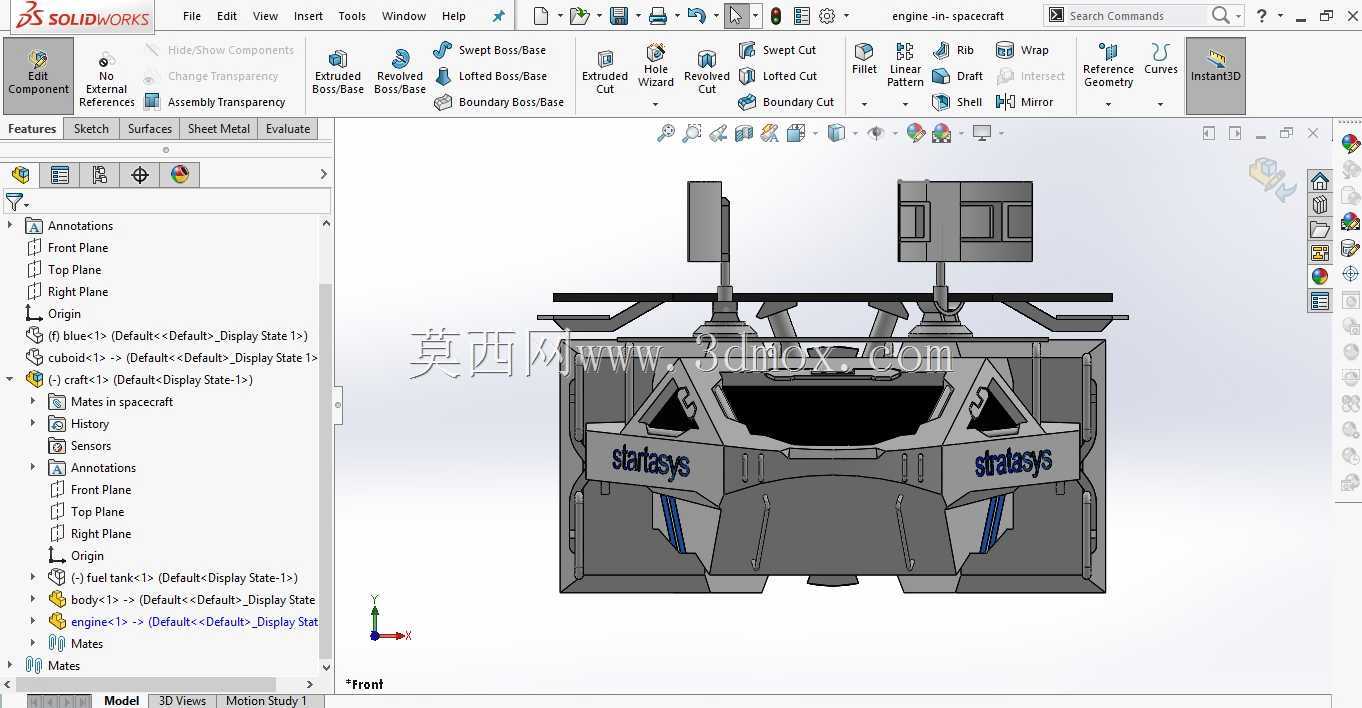This screenshot has width=1362, height=708.
Task: Open the Hole Wizard tool
Action: (656, 66)
